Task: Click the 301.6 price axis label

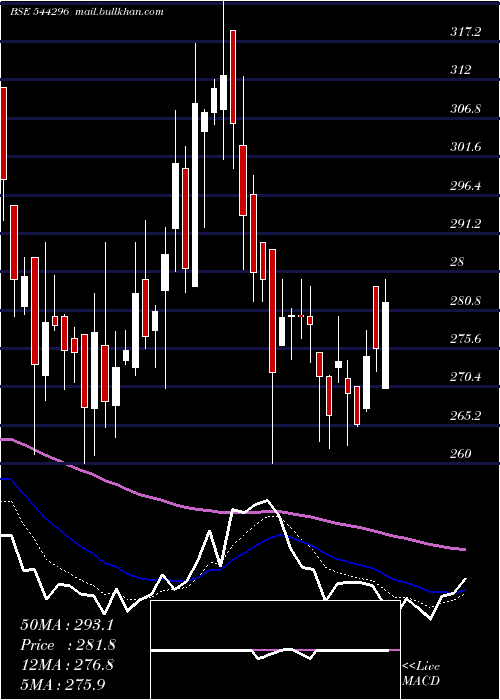Action: [x=465, y=147]
